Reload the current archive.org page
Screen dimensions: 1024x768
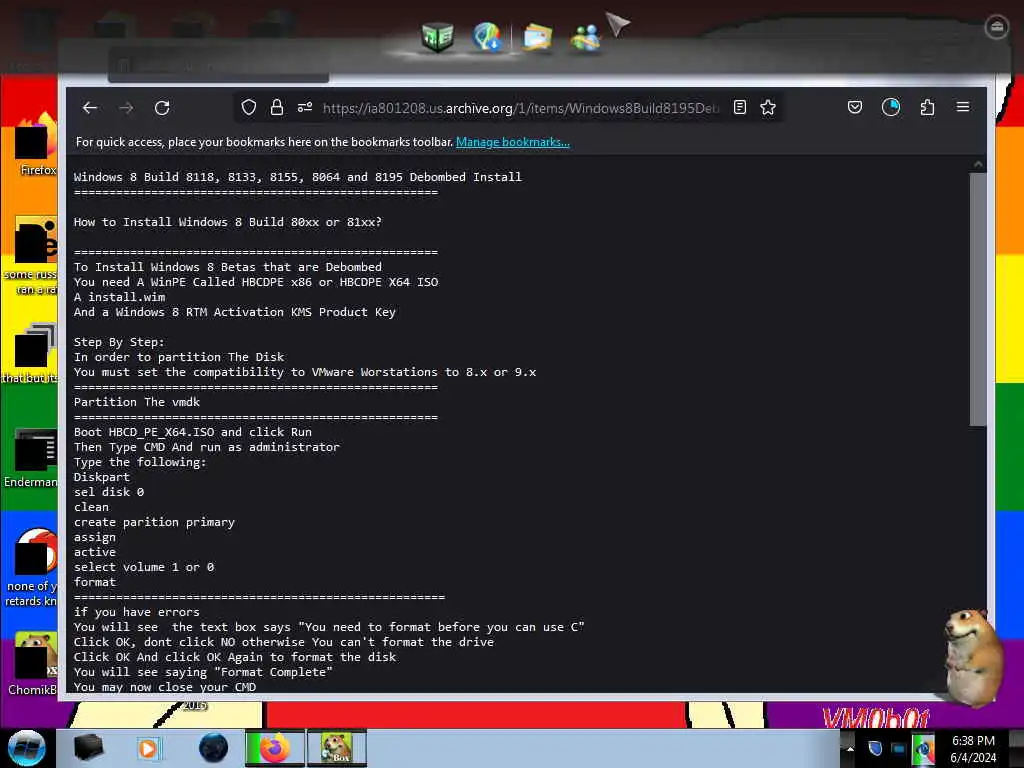[162, 108]
